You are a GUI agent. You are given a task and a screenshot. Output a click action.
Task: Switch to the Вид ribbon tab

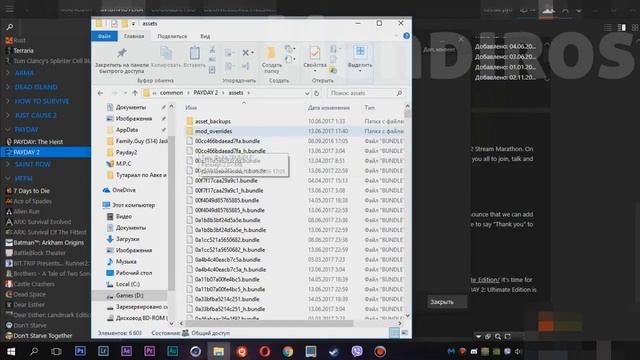(205, 36)
